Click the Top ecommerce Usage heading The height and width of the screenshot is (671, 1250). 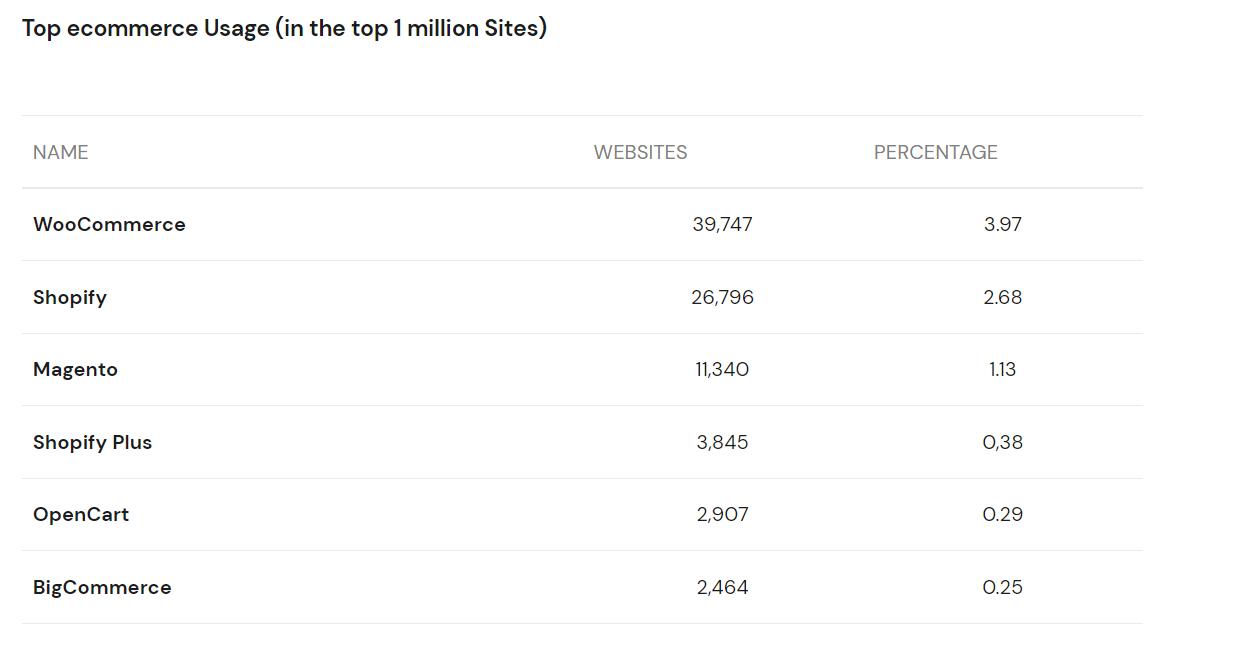click(x=284, y=28)
